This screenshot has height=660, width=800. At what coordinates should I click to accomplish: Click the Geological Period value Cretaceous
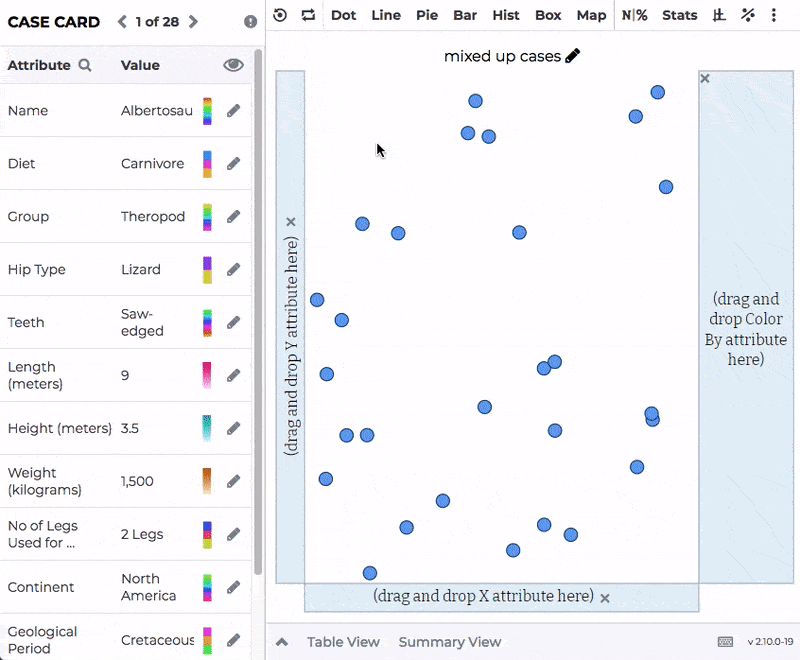158,640
